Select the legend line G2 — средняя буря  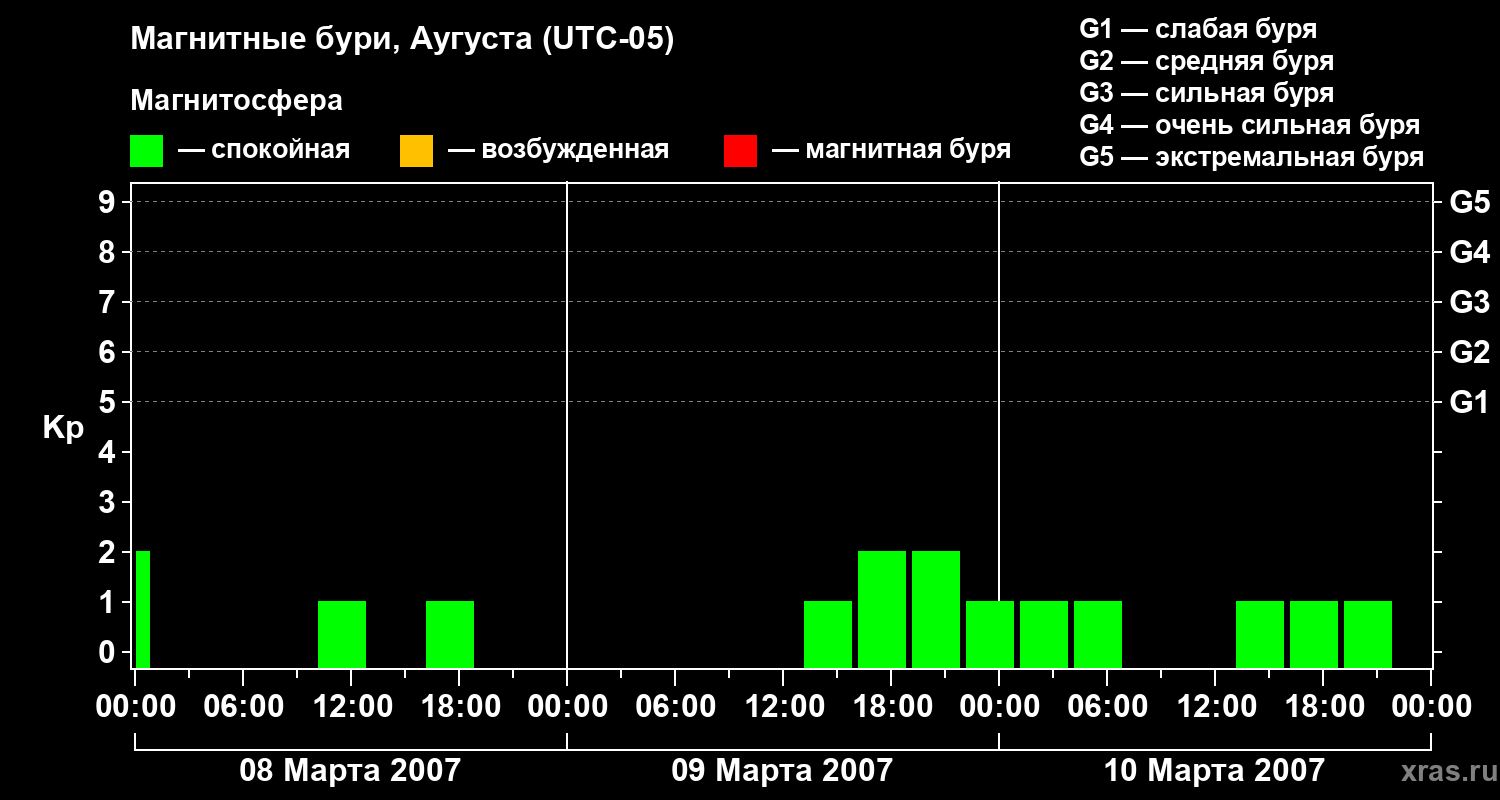pyautogui.click(x=1206, y=61)
